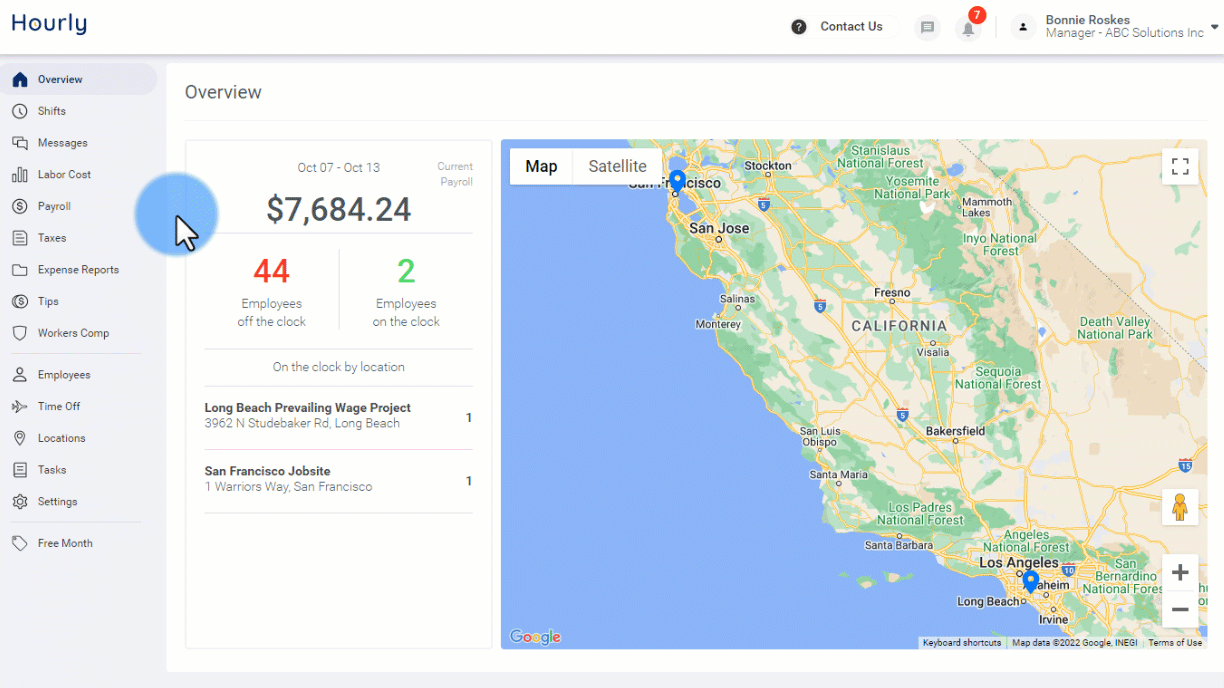Click the Time Off airplane icon
This screenshot has width=1224, height=688.
[19, 406]
